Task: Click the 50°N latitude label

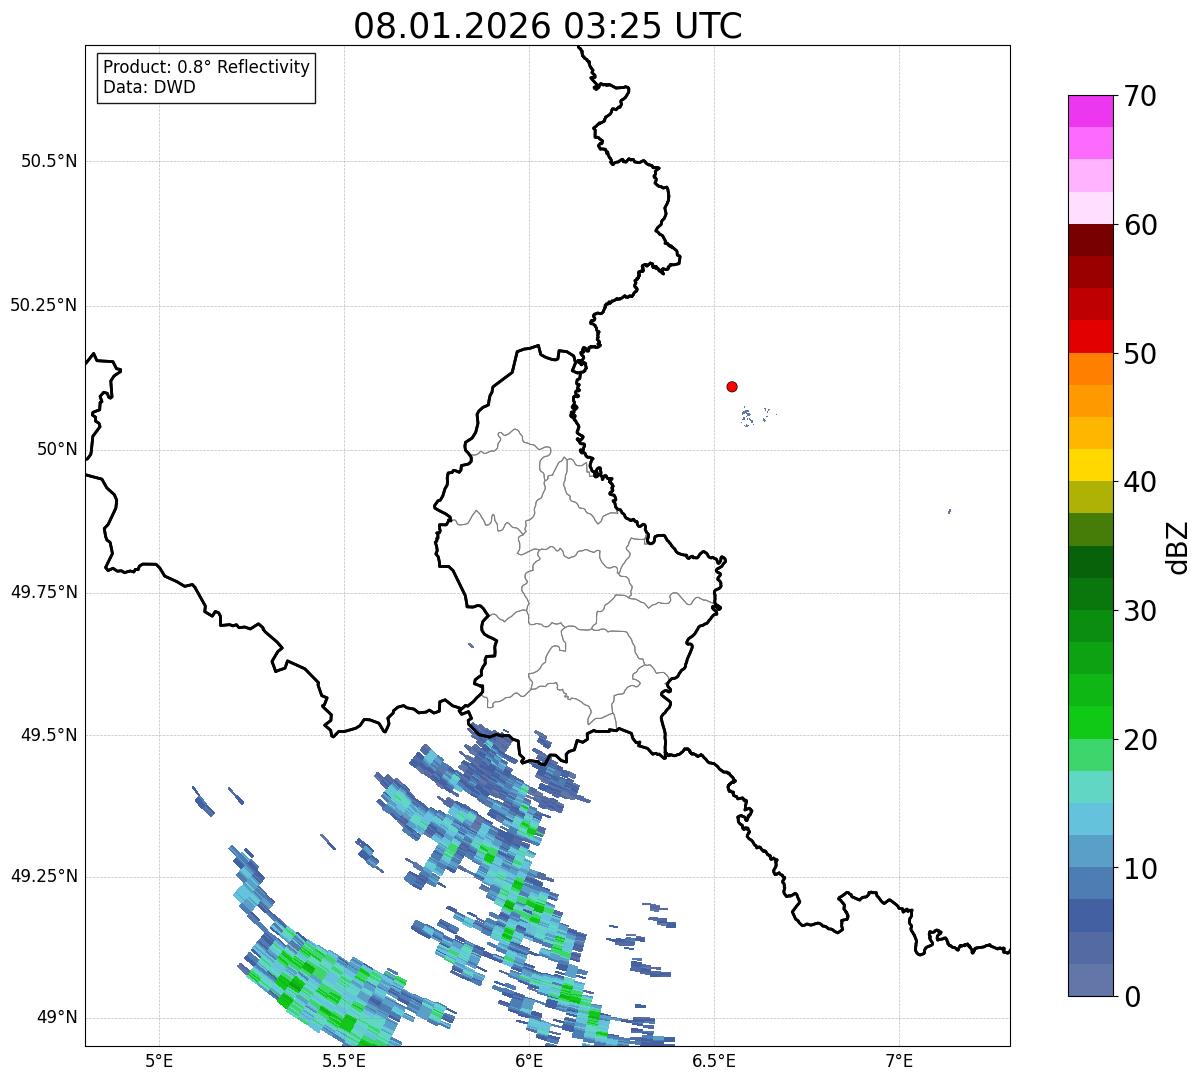Action: pos(57,449)
